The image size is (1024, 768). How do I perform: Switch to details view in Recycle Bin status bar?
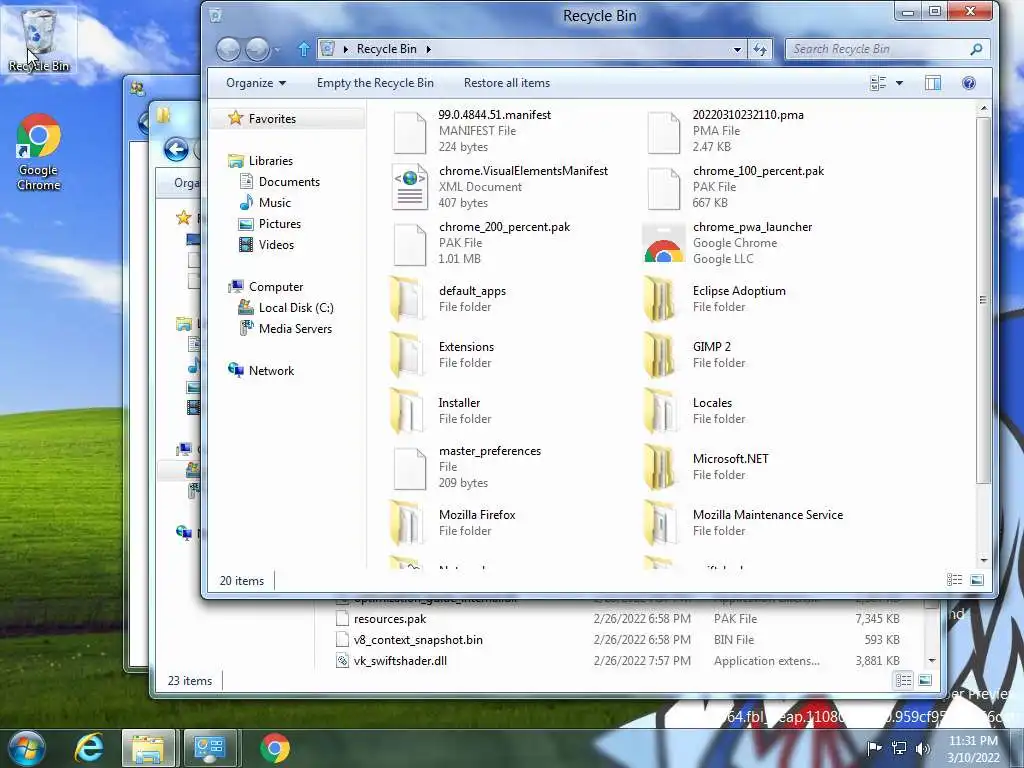coord(955,580)
